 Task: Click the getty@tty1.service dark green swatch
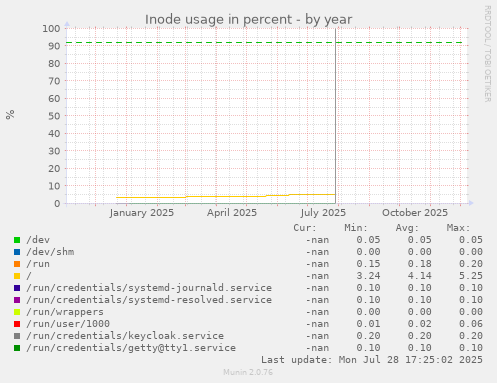click(x=17, y=348)
